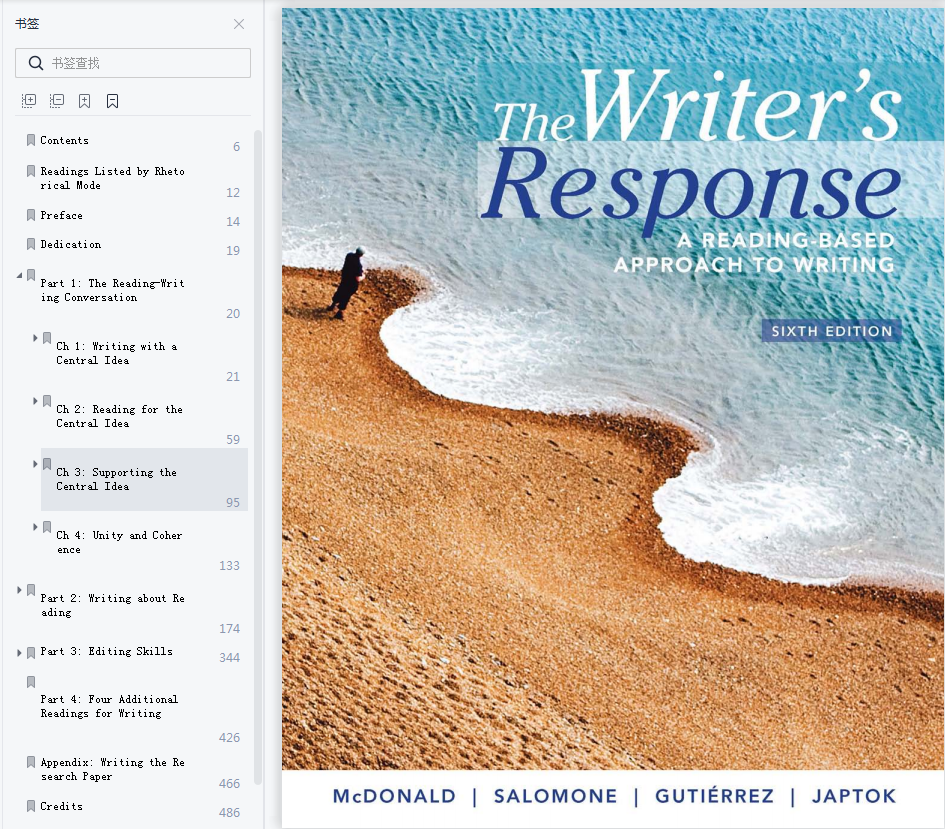Click the bookmark icon for Part 1
Screen dimensions: 945x829
click(x=31, y=275)
